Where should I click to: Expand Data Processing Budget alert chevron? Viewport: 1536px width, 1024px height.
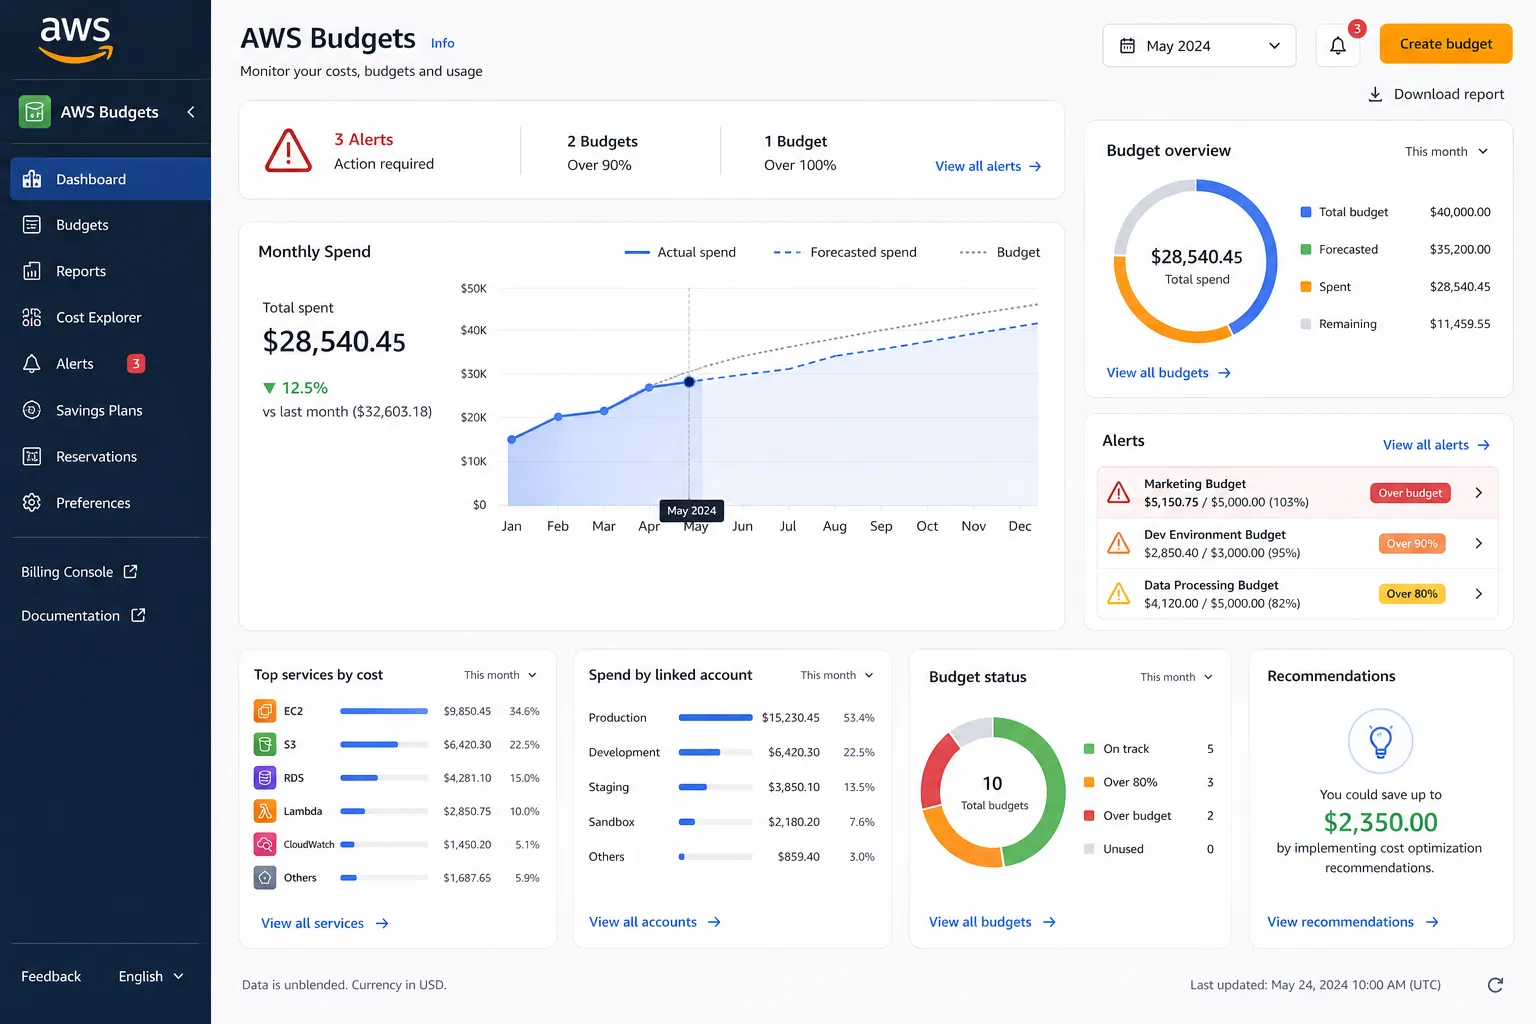point(1479,594)
